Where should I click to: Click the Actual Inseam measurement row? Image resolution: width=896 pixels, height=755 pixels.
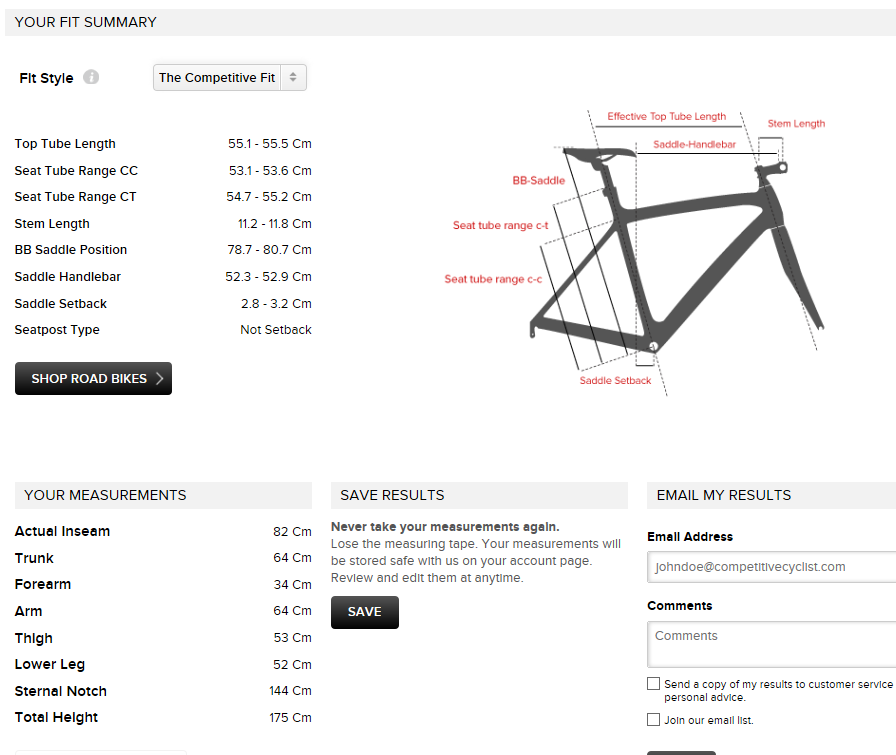click(163, 532)
